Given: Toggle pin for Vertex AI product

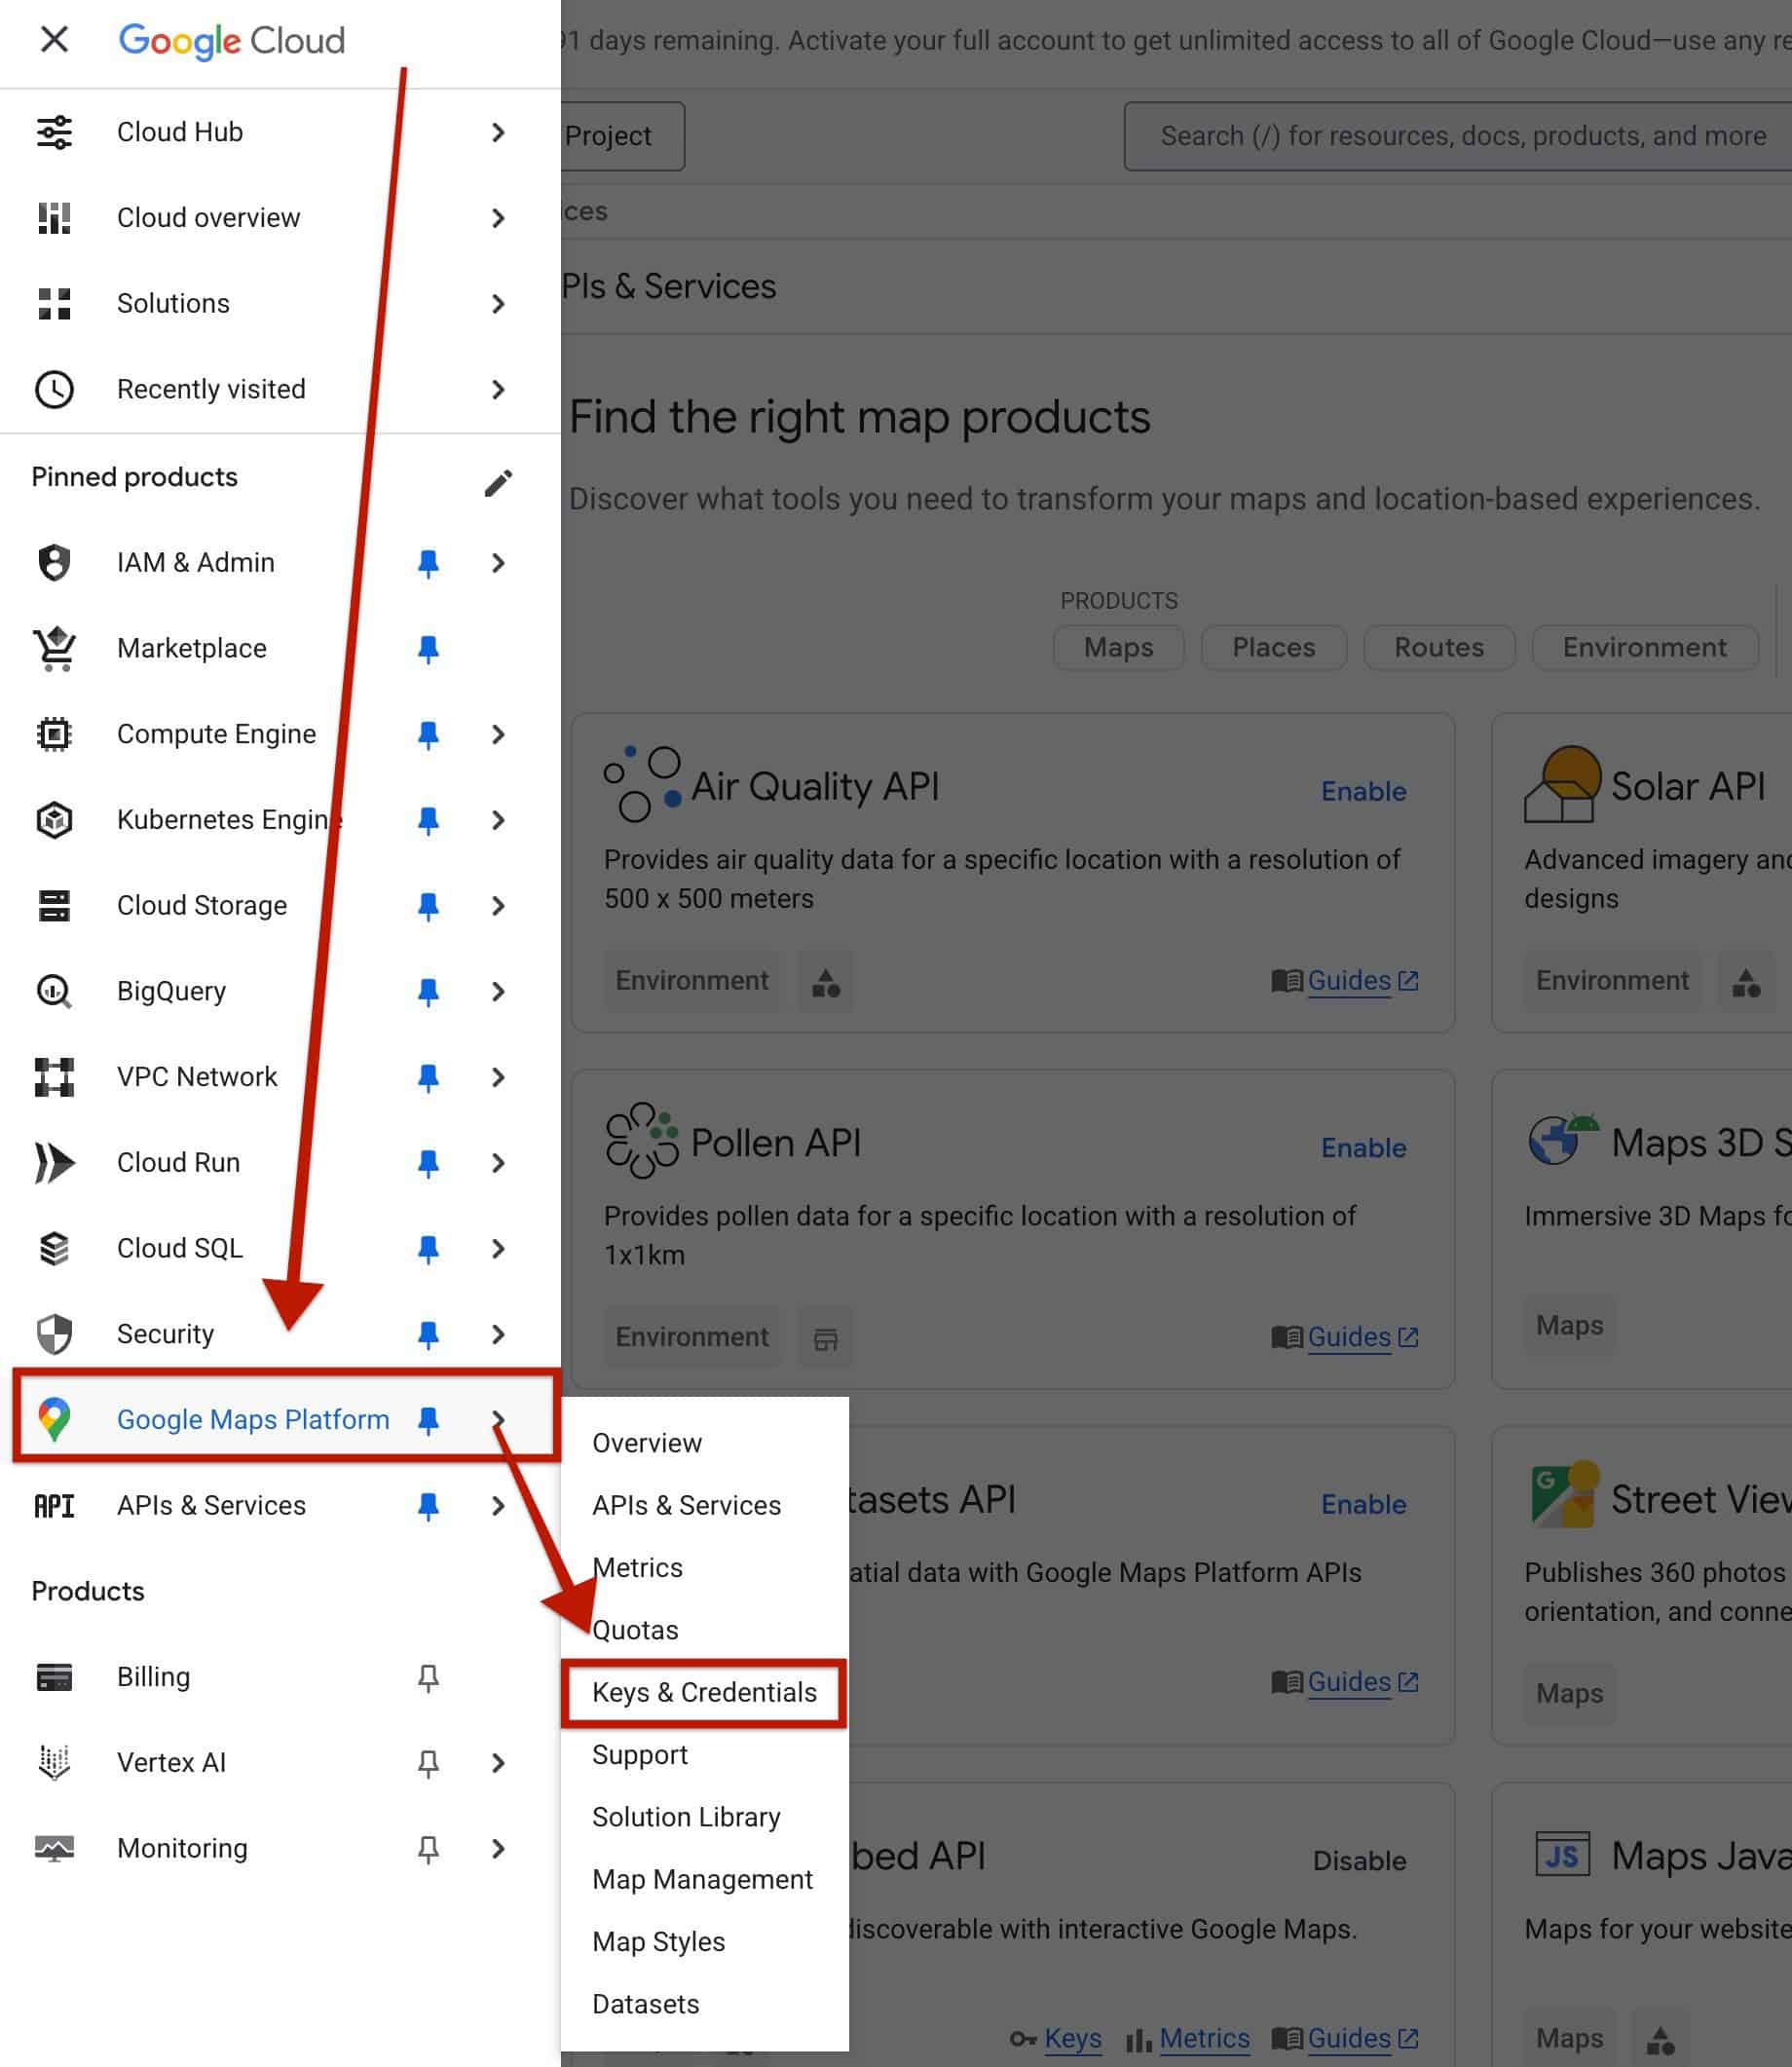Looking at the screenshot, I should [x=428, y=1763].
